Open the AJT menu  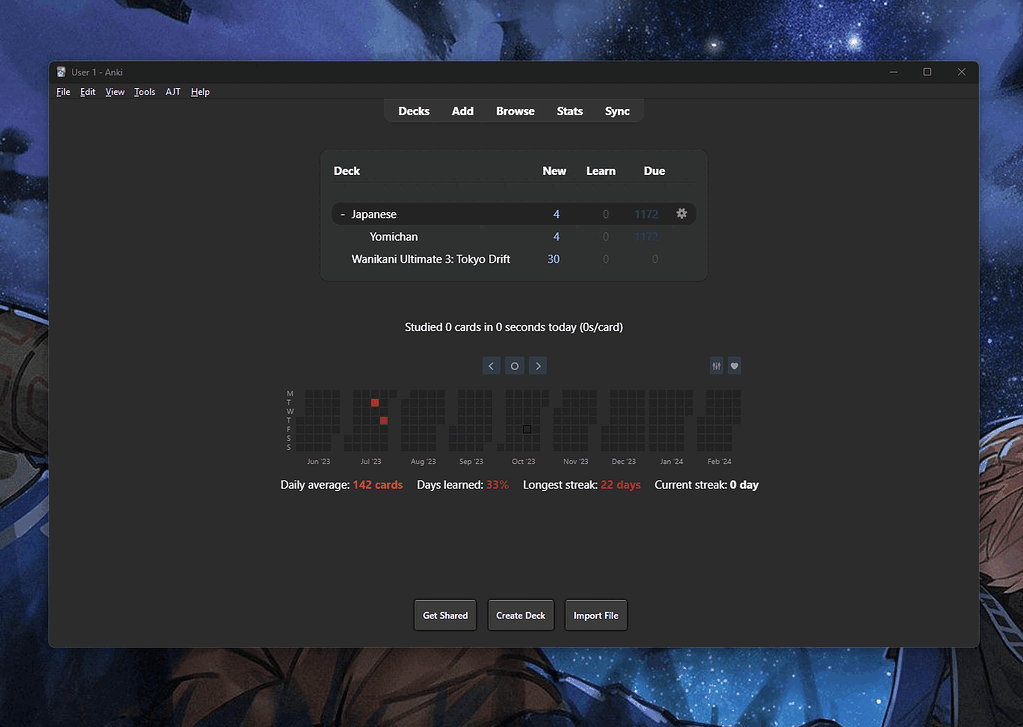click(x=172, y=91)
